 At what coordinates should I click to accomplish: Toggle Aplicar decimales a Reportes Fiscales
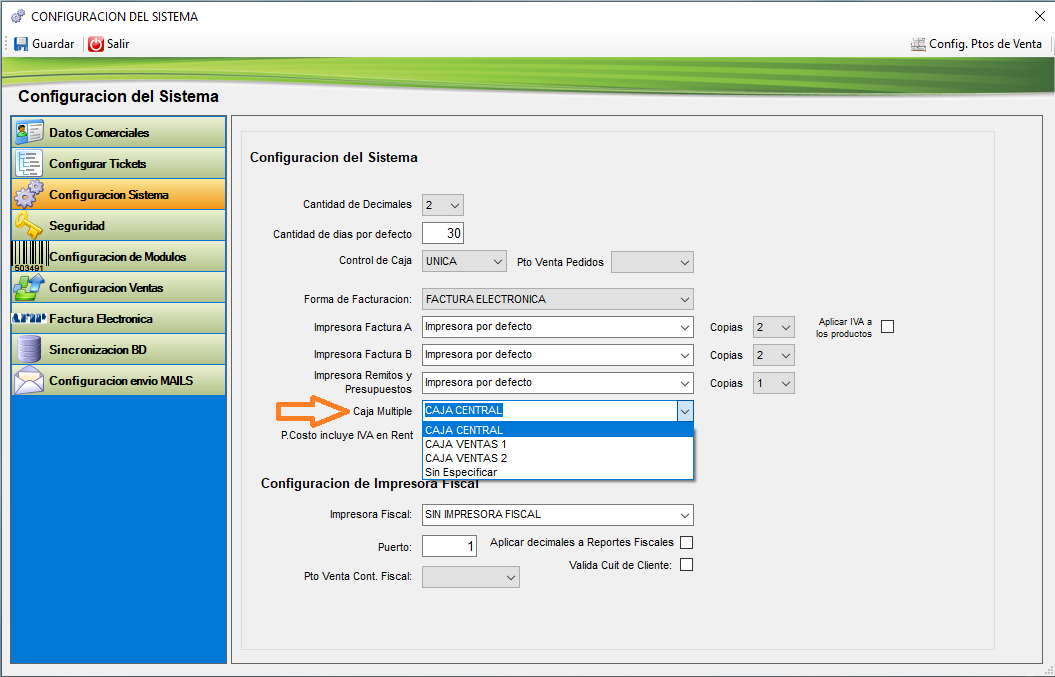tap(686, 543)
